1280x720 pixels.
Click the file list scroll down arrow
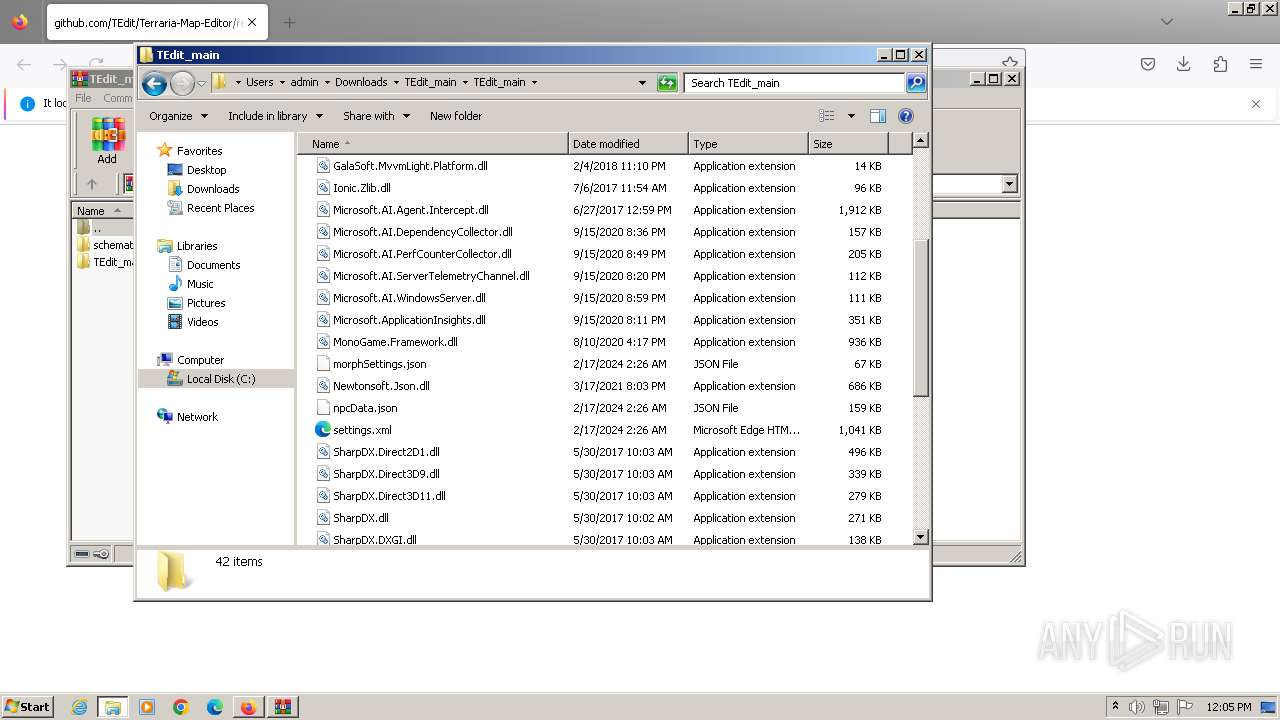[921, 538]
